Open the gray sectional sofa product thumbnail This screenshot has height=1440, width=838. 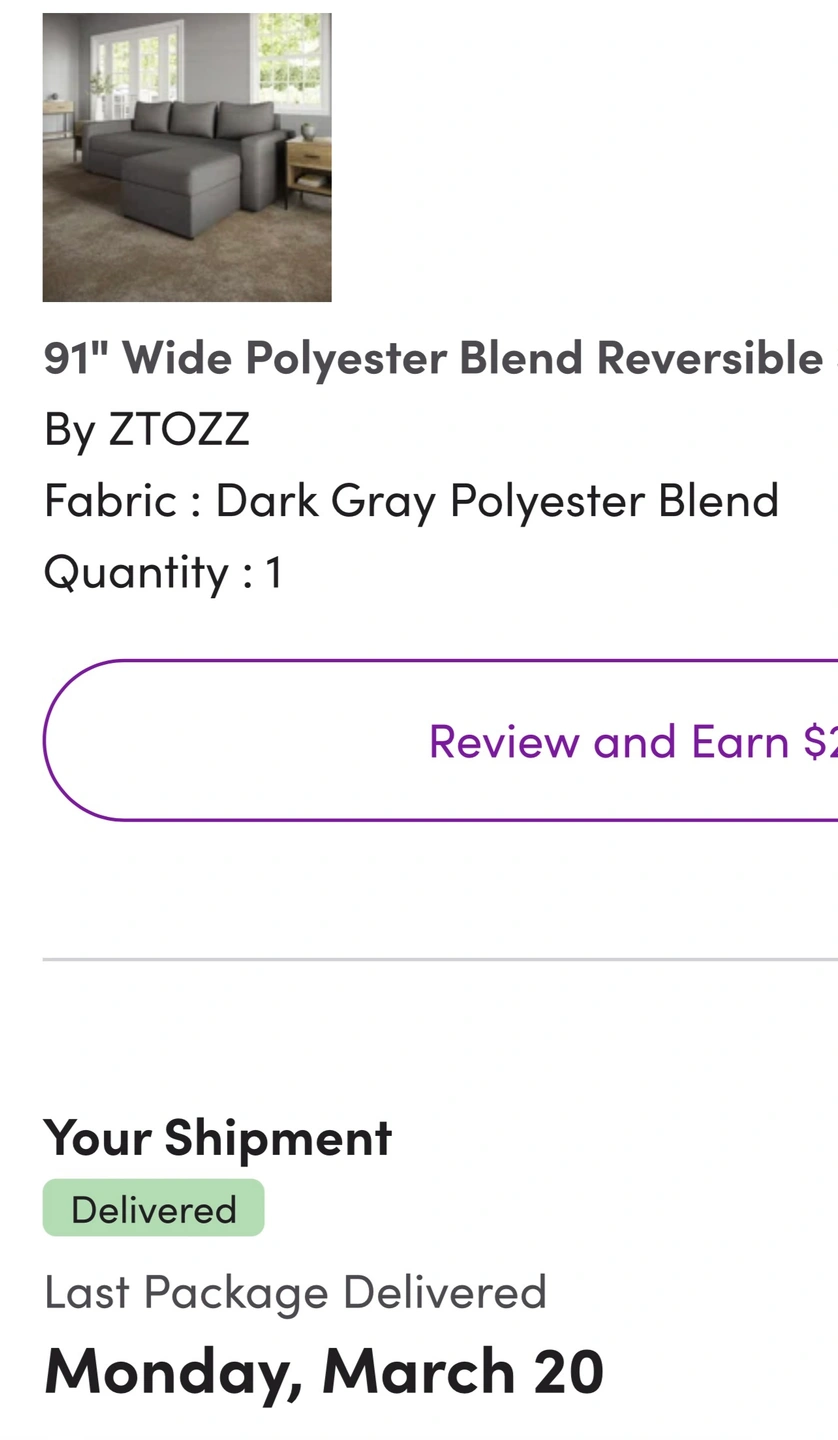click(187, 157)
